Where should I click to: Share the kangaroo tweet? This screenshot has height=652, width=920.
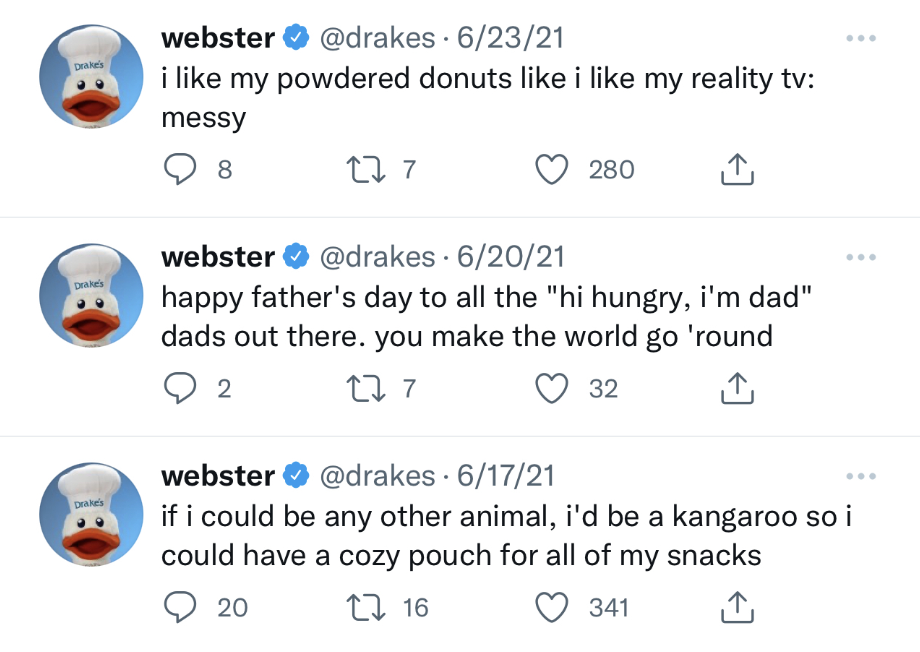click(x=736, y=606)
